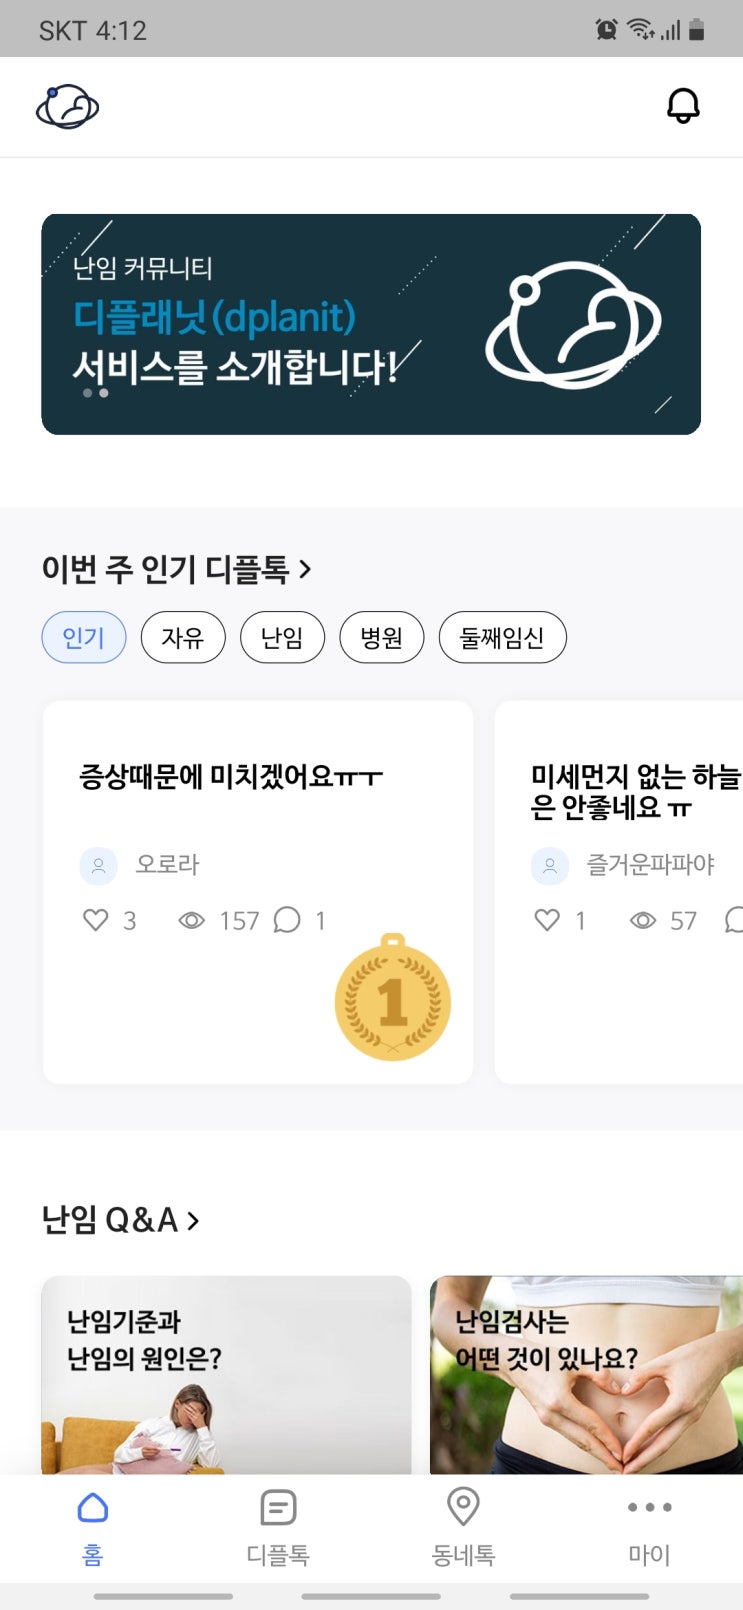The width and height of the screenshot is (743, 1610).
Task: Tap the eye views icon showing 157
Action: pyautogui.click(x=191, y=920)
